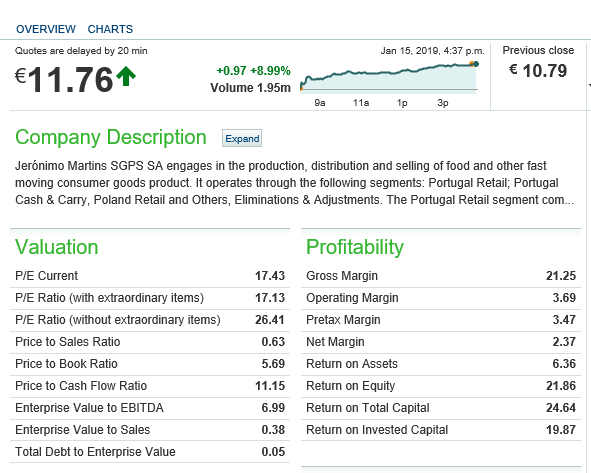This screenshot has height=473, width=591.
Task: Select Total Debt to Enterprise Value row
Action: 150,452
